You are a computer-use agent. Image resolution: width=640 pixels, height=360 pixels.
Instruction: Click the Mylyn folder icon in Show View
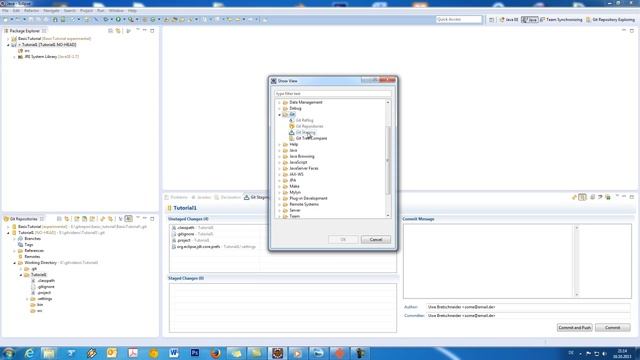[x=285, y=192]
